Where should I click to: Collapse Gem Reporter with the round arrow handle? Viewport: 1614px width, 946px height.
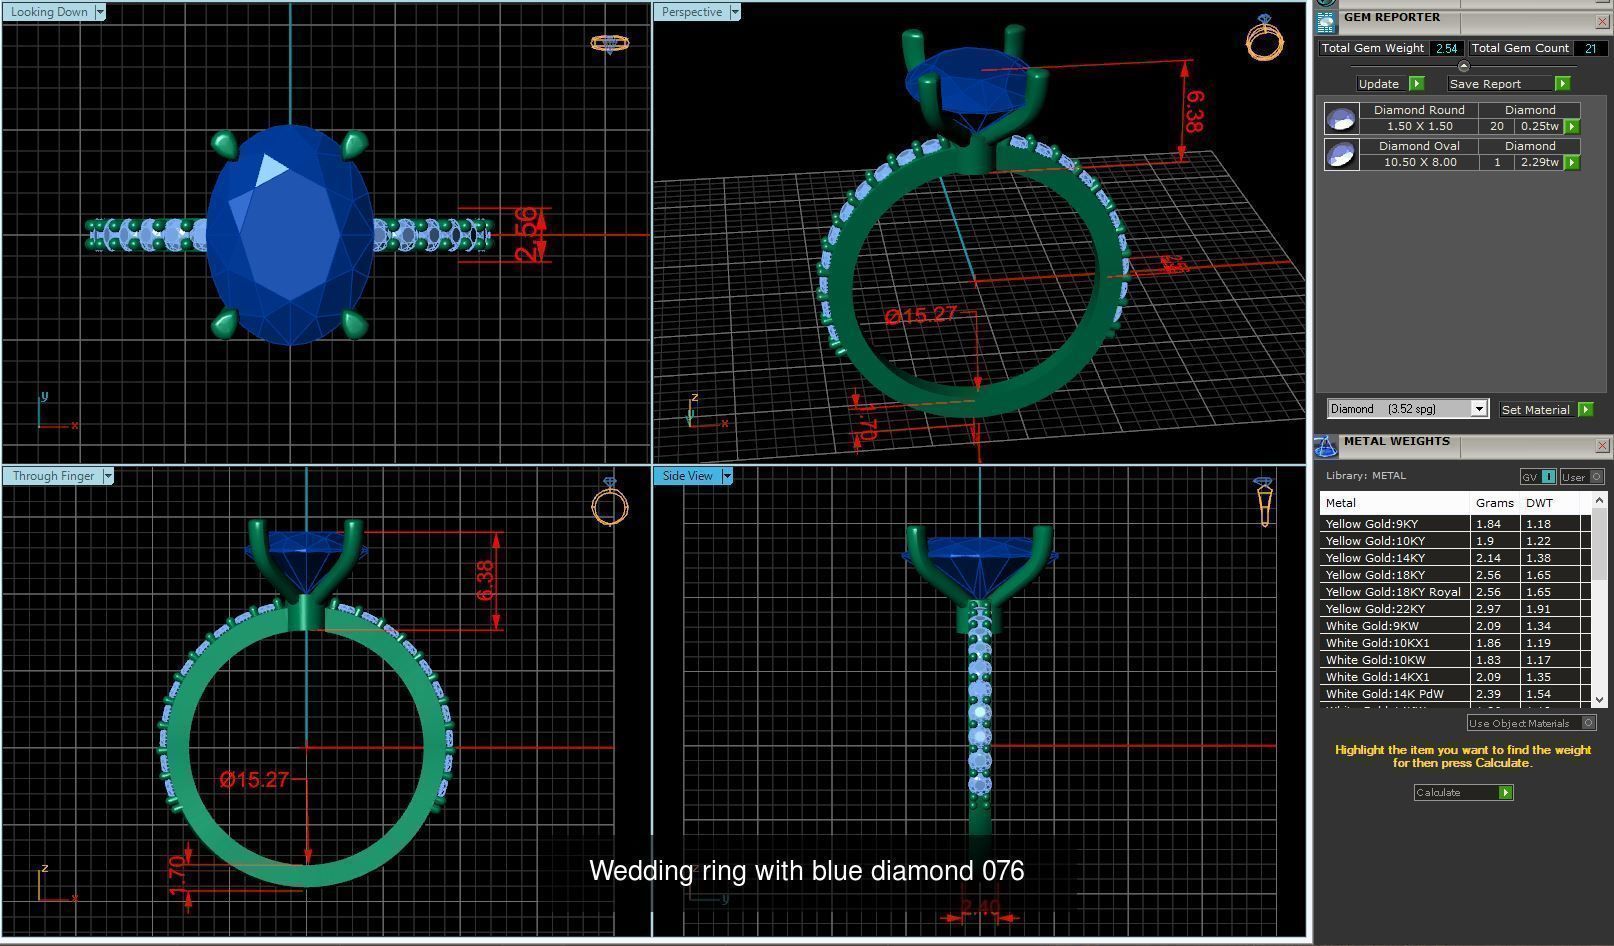(x=1464, y=66)
